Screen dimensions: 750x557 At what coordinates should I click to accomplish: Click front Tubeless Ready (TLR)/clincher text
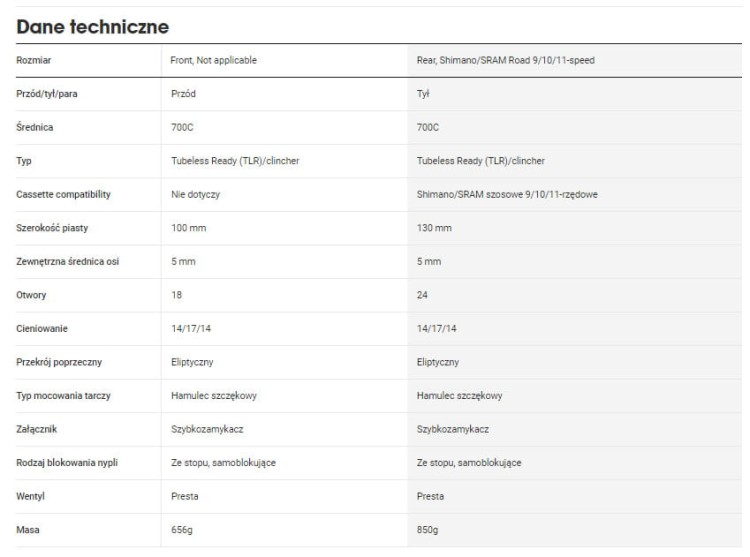click(235, 161)
